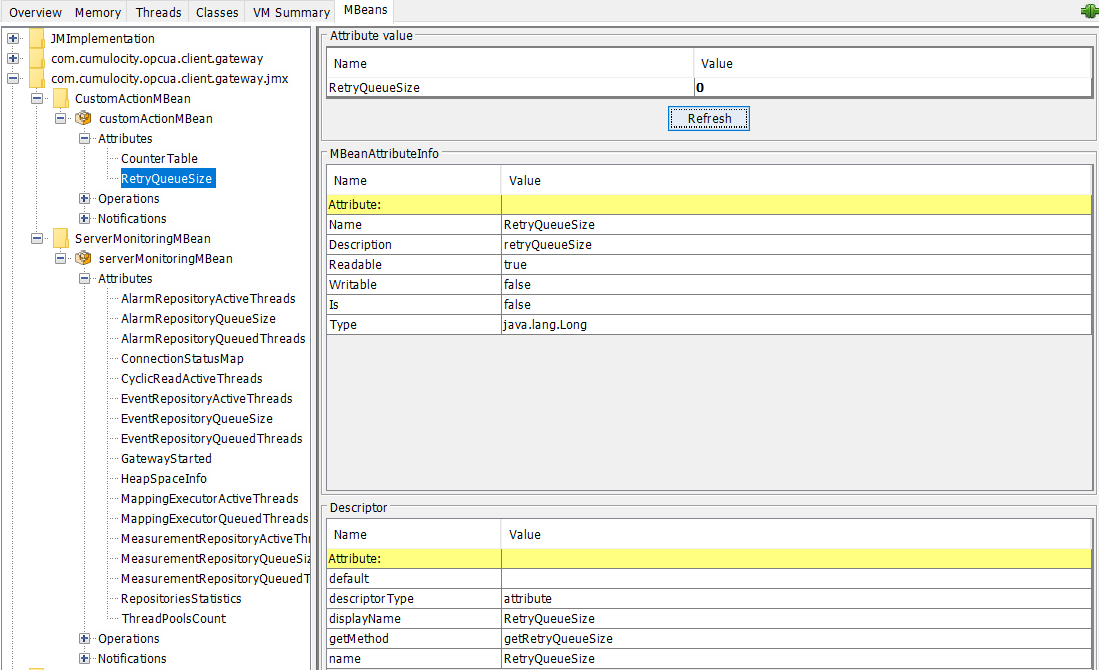Switch to the Threads tab
This screenshot has width=1099, height=670.
click(157, 12)
